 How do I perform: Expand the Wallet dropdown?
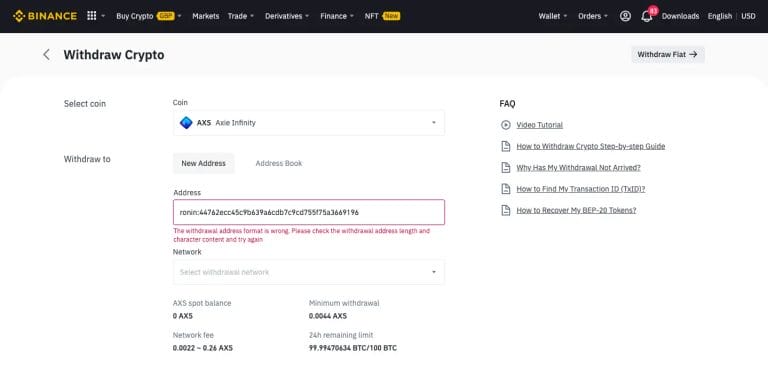[x=552, y=16]
